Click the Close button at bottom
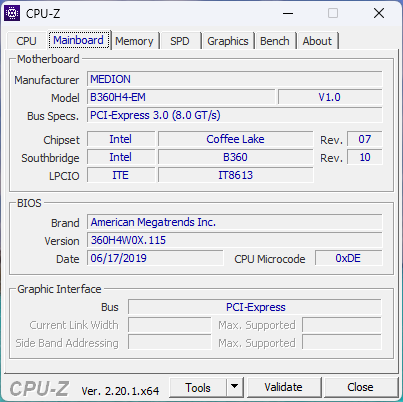The height and width of the screenshot is (402, 403). tap(360, 387)
